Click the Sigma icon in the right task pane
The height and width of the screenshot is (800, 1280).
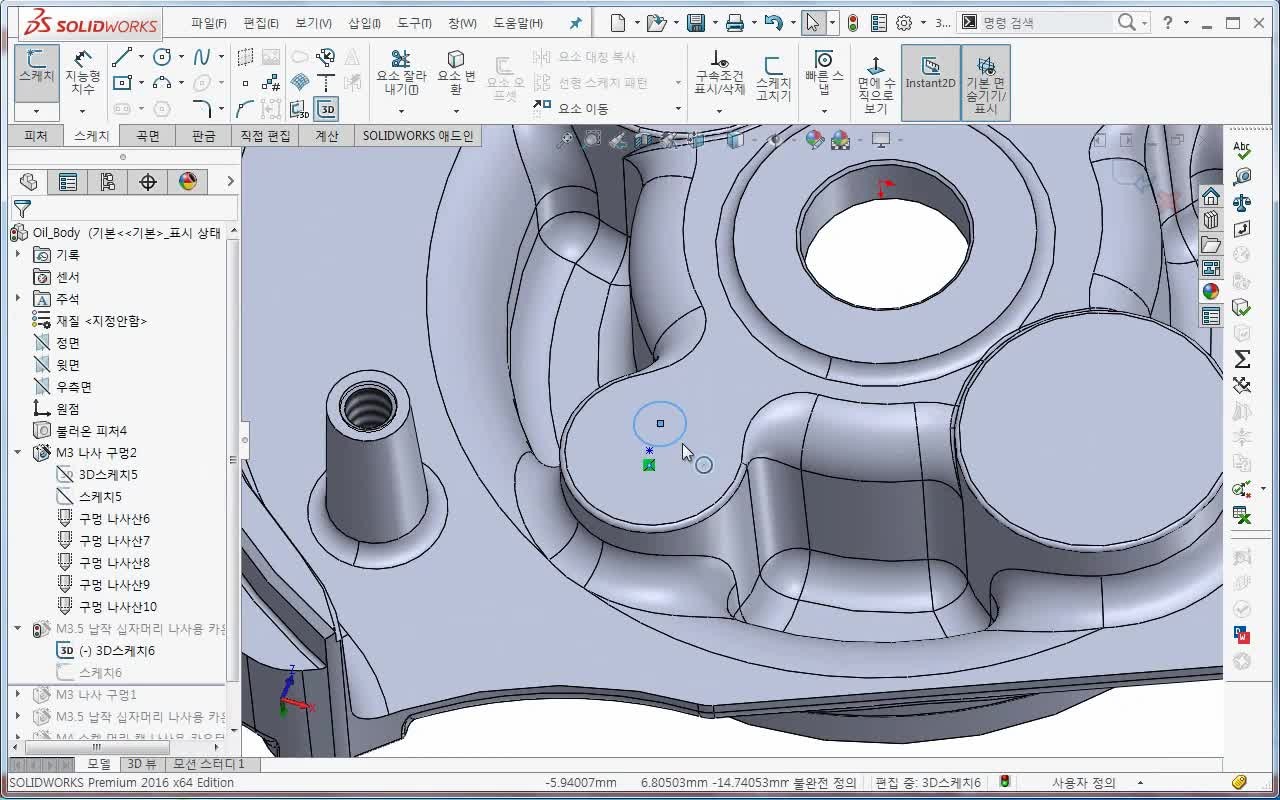(x=1242, y=359)
